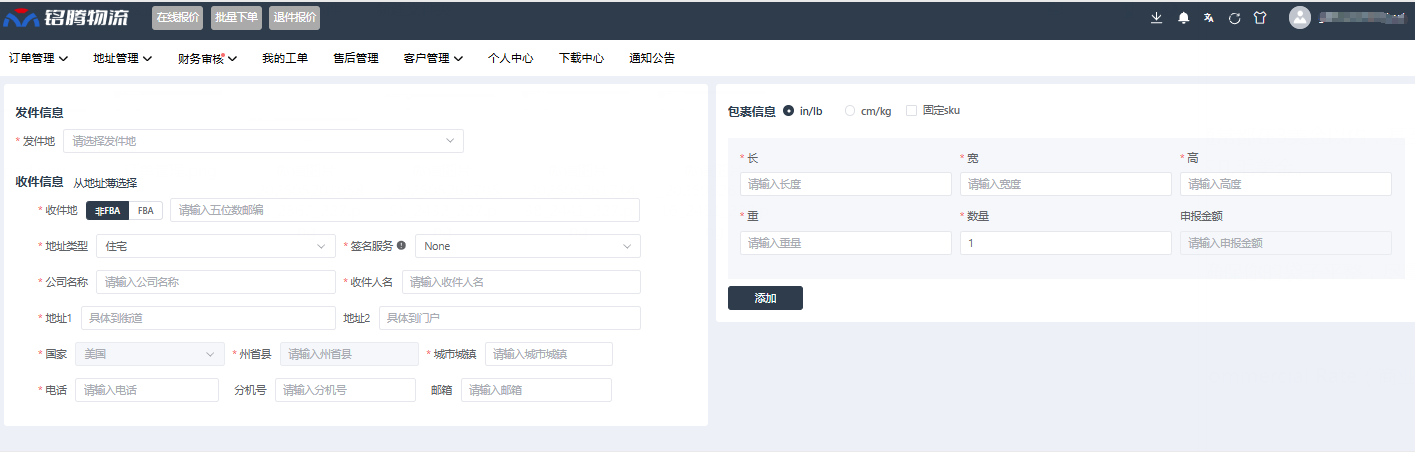Click the refresh icon in header
1415x452 pixels.
(x=1234, y=18)
